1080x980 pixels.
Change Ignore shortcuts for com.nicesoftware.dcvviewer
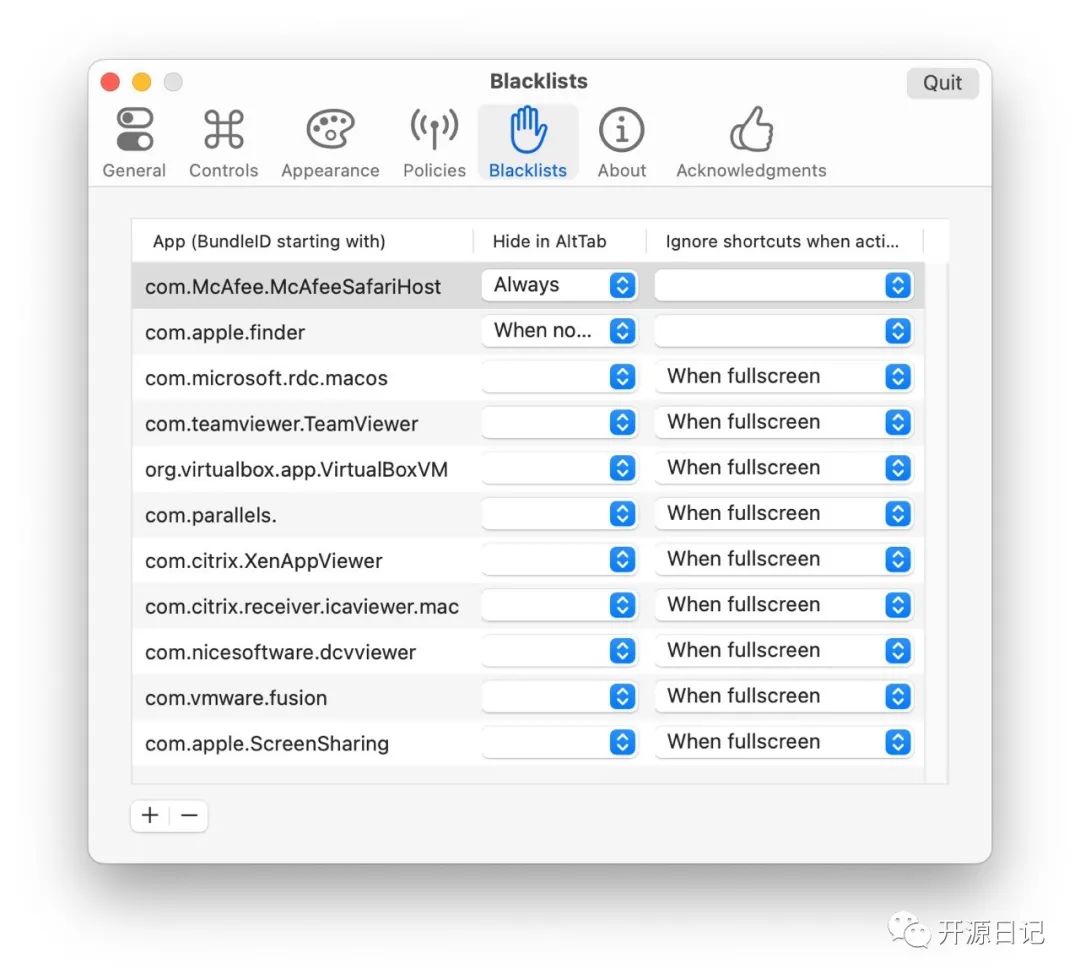784,651
